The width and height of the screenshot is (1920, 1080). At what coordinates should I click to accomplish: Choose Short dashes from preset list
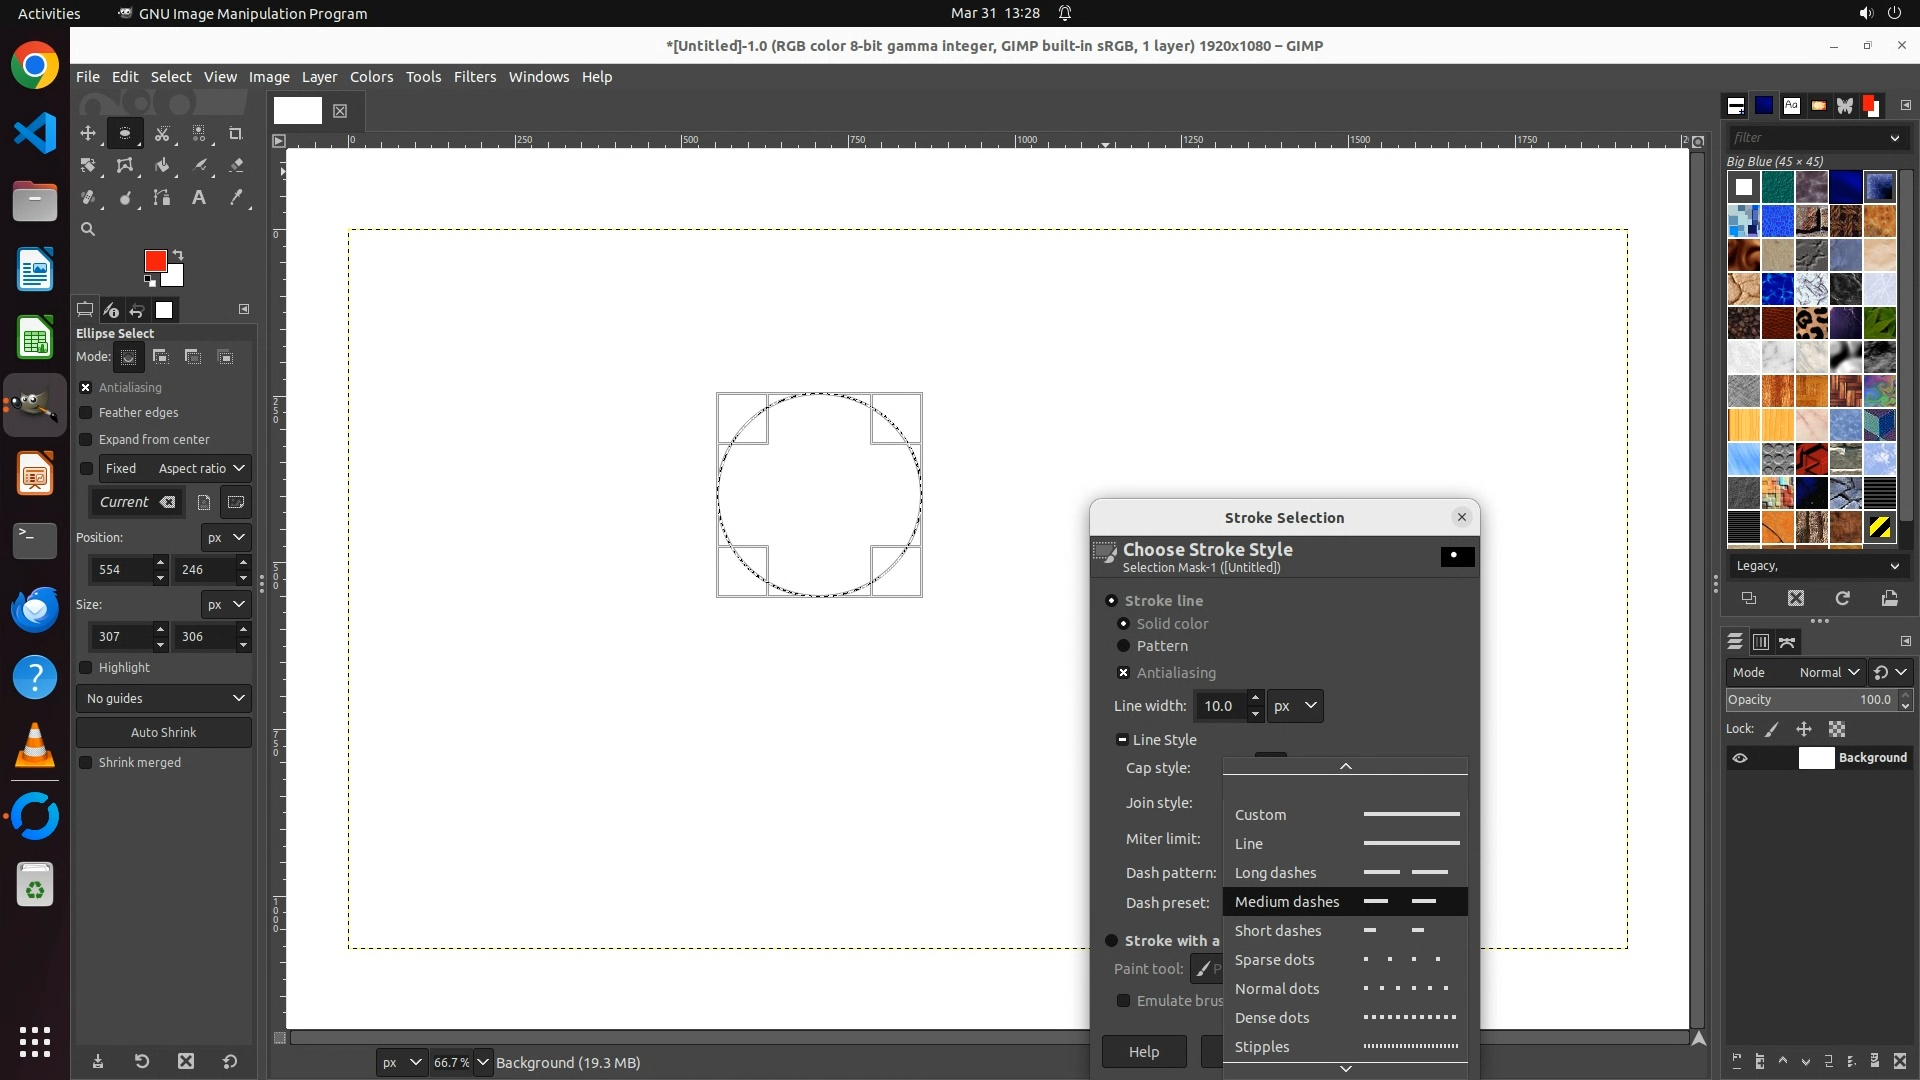(1278, 931)
